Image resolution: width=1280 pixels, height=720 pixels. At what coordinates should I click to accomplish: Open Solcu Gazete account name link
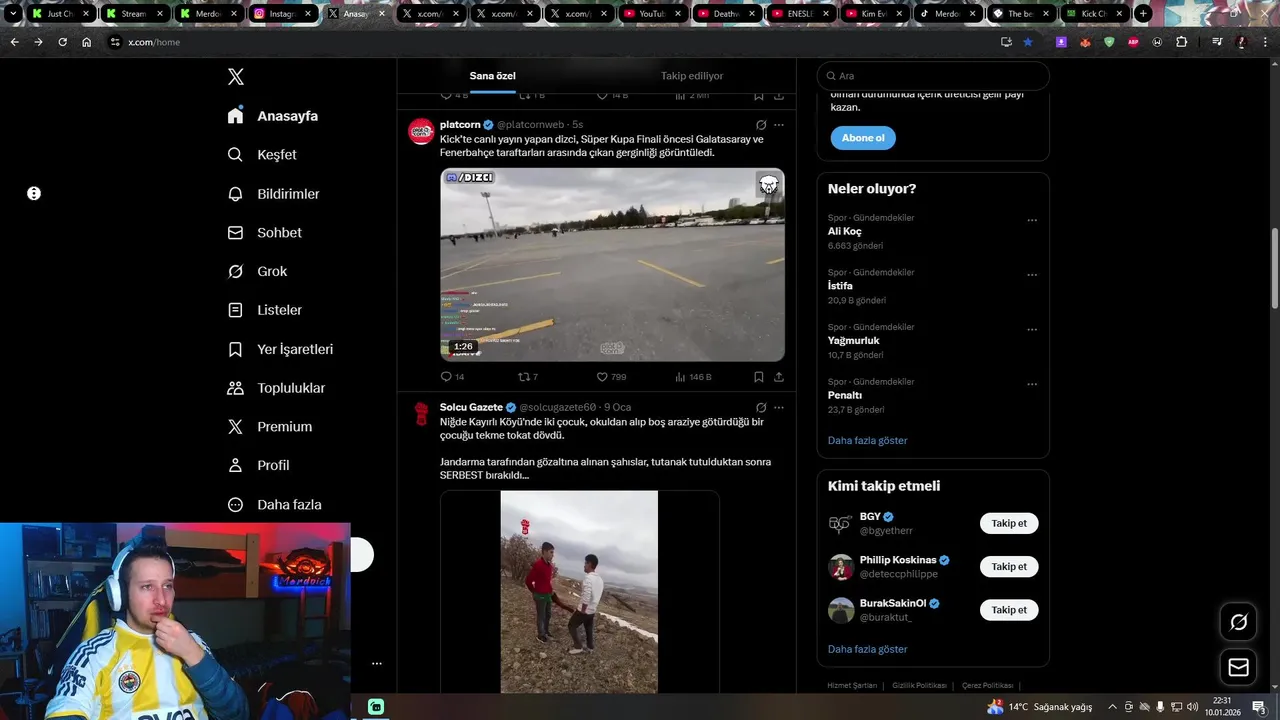coord(471,407)
